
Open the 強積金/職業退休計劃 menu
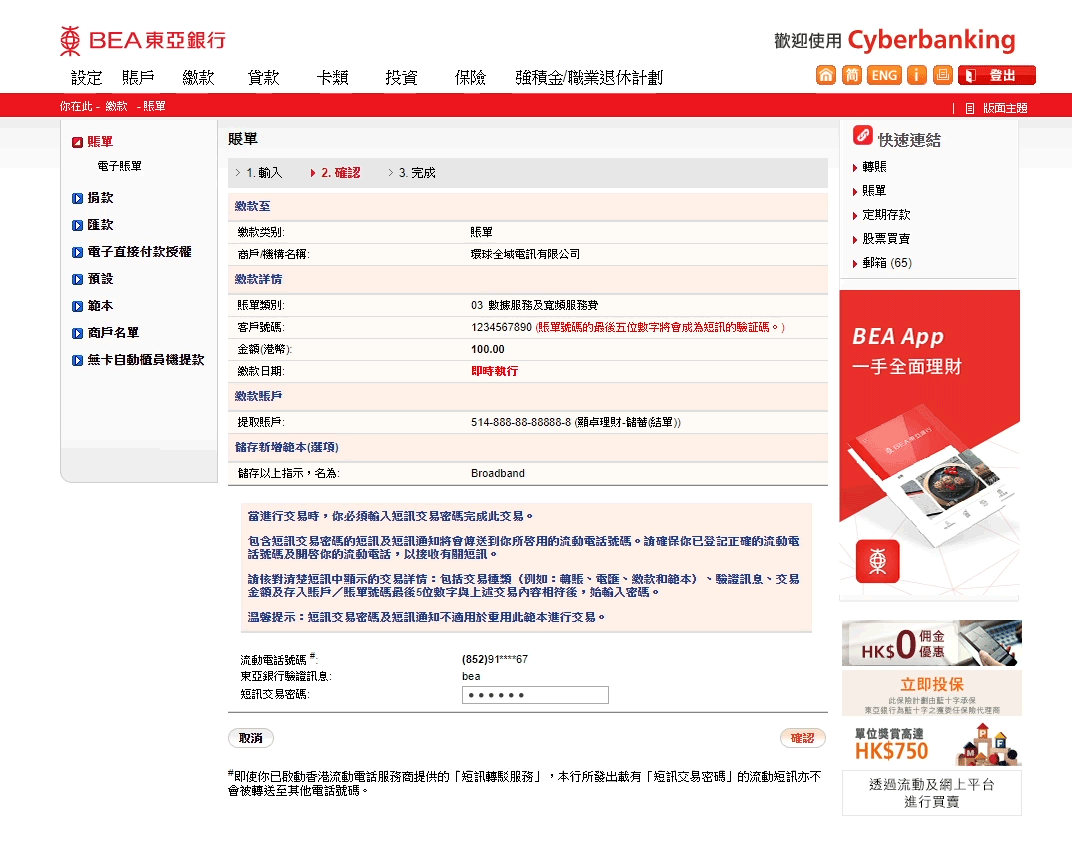(x=589, y=78)
